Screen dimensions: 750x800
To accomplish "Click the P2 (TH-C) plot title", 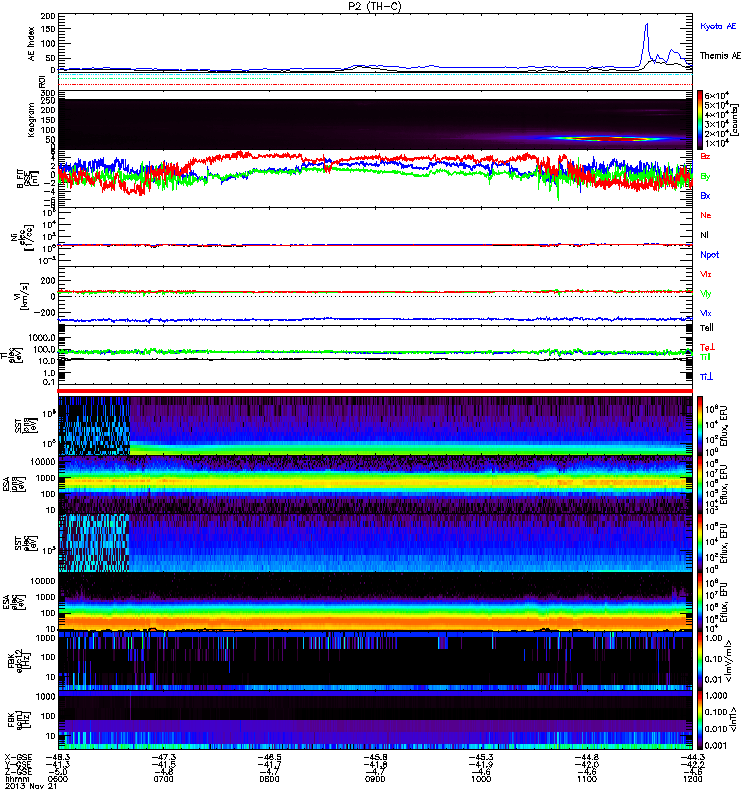I will (x=376, y=6).
